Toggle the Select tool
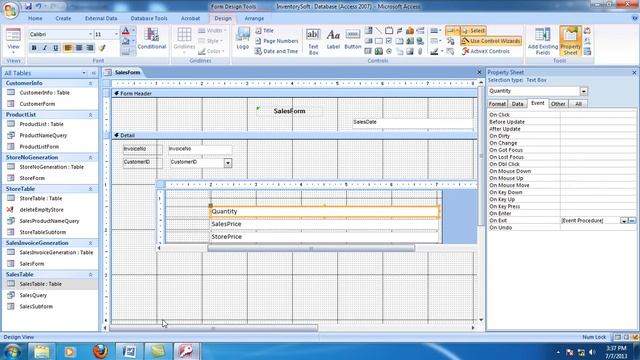Screen dimensions: 640x360 click(473, 31)
